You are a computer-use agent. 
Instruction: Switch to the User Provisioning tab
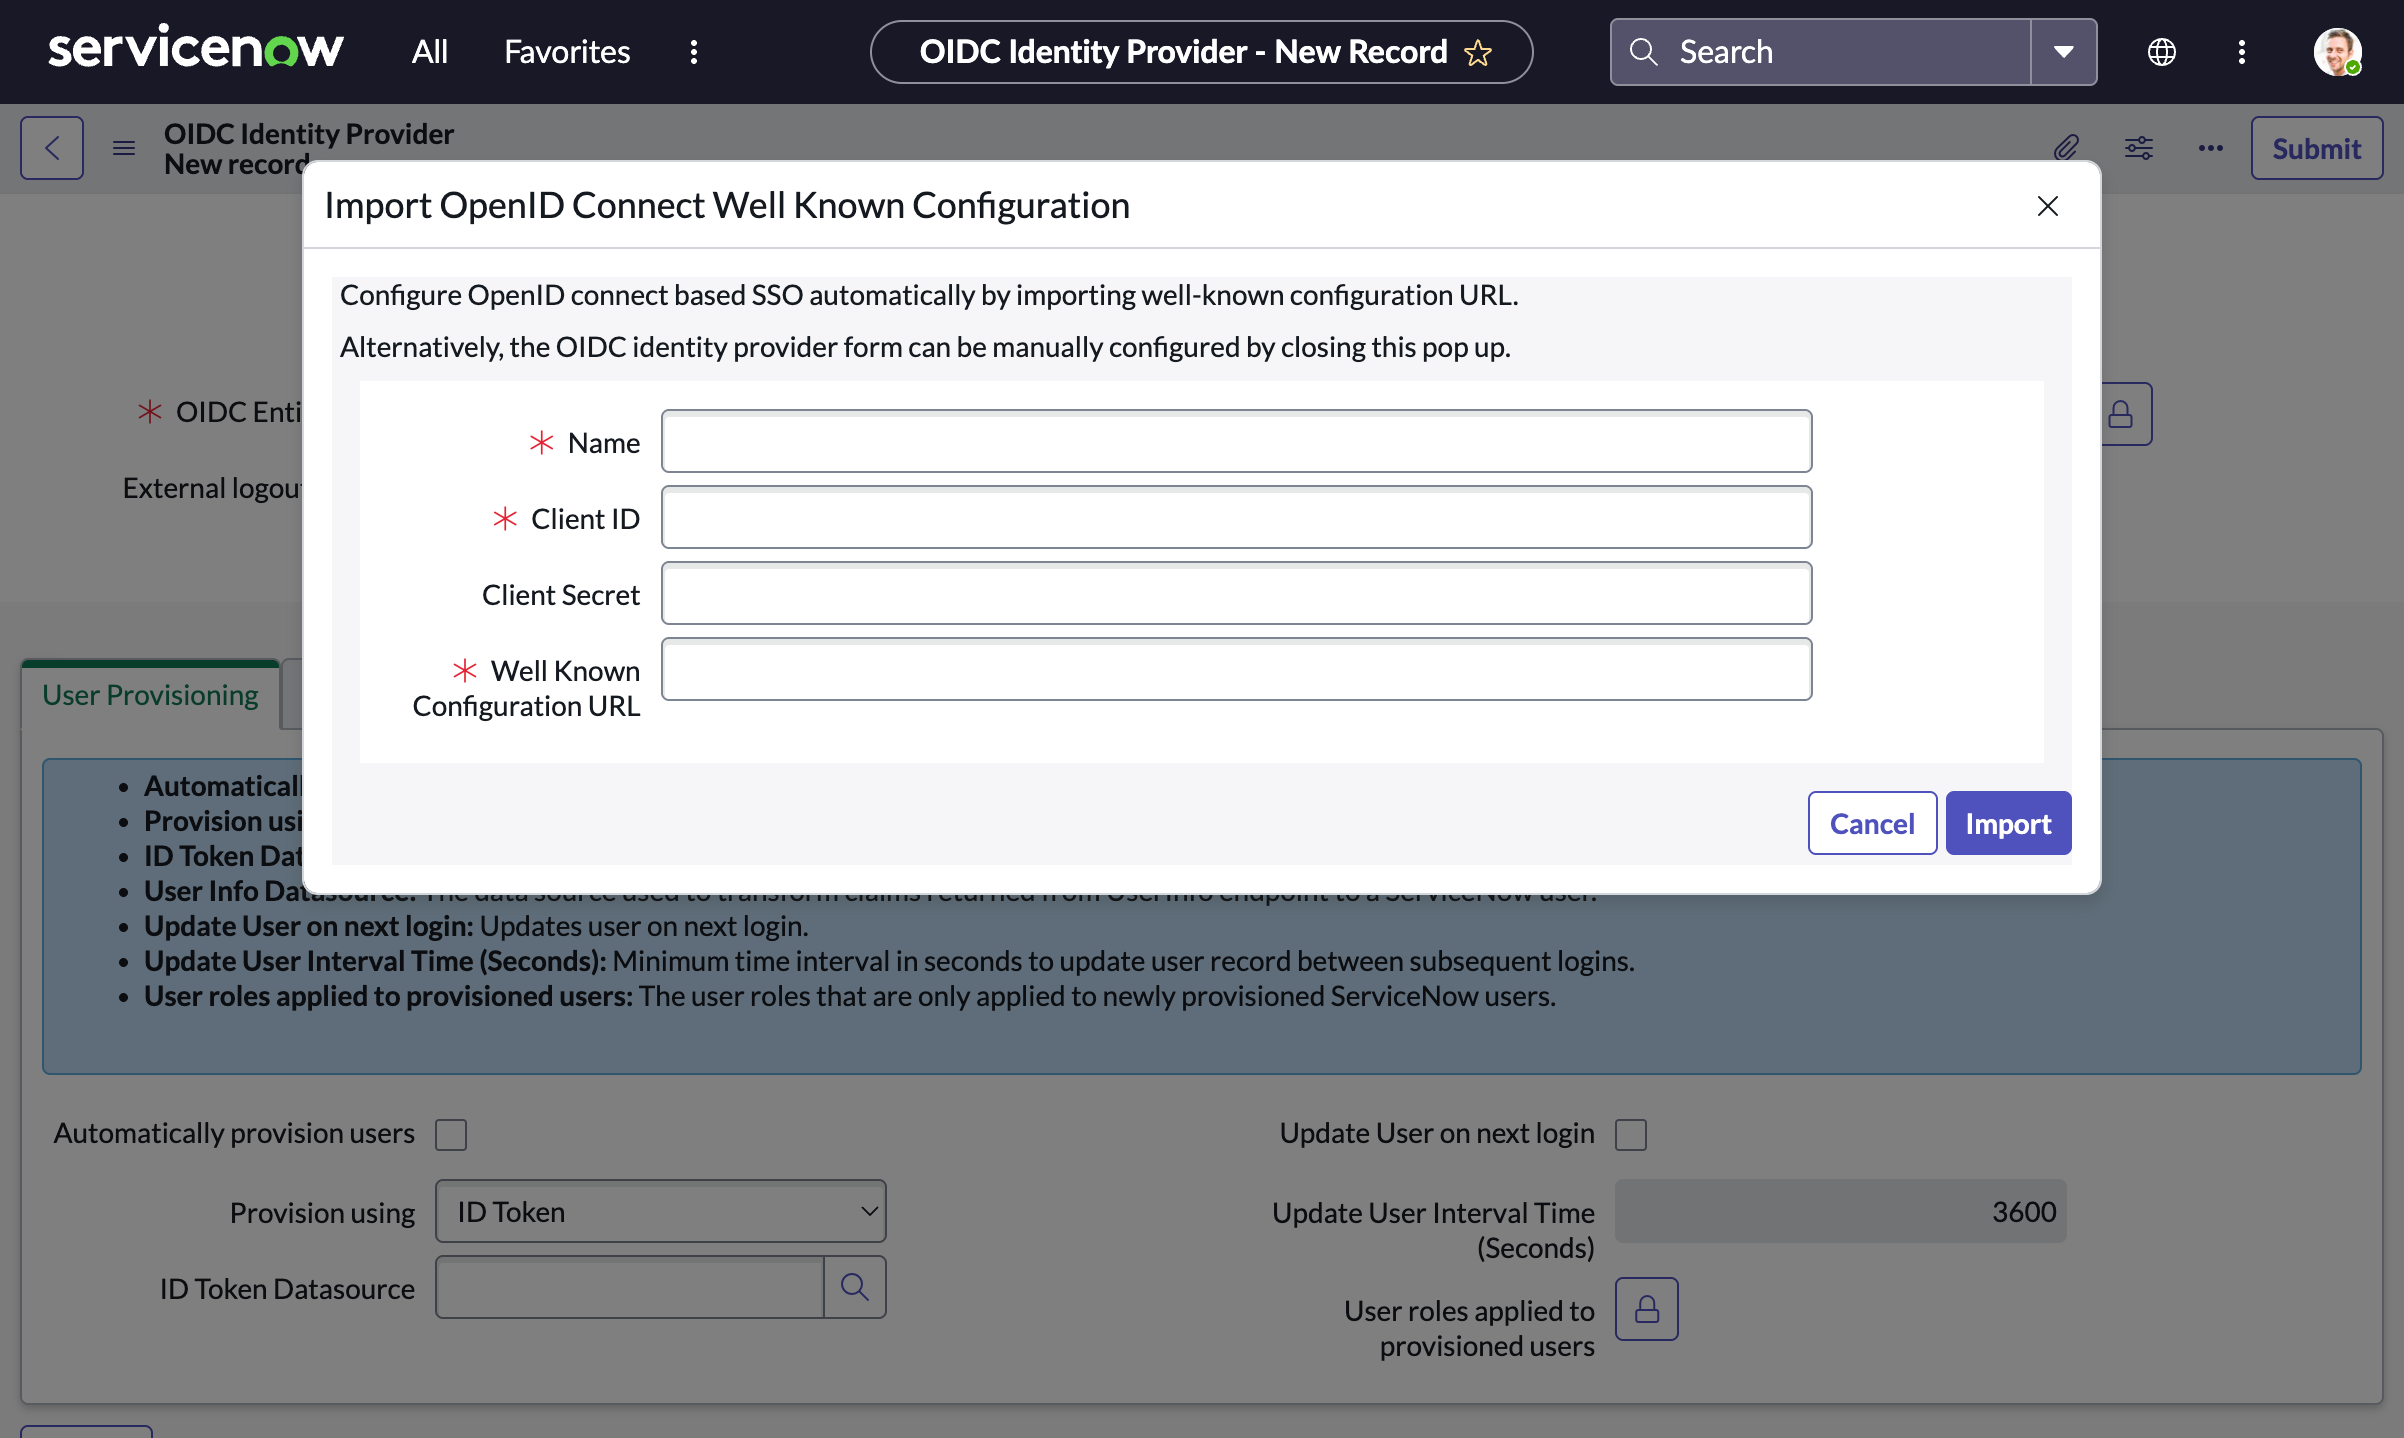150,693
